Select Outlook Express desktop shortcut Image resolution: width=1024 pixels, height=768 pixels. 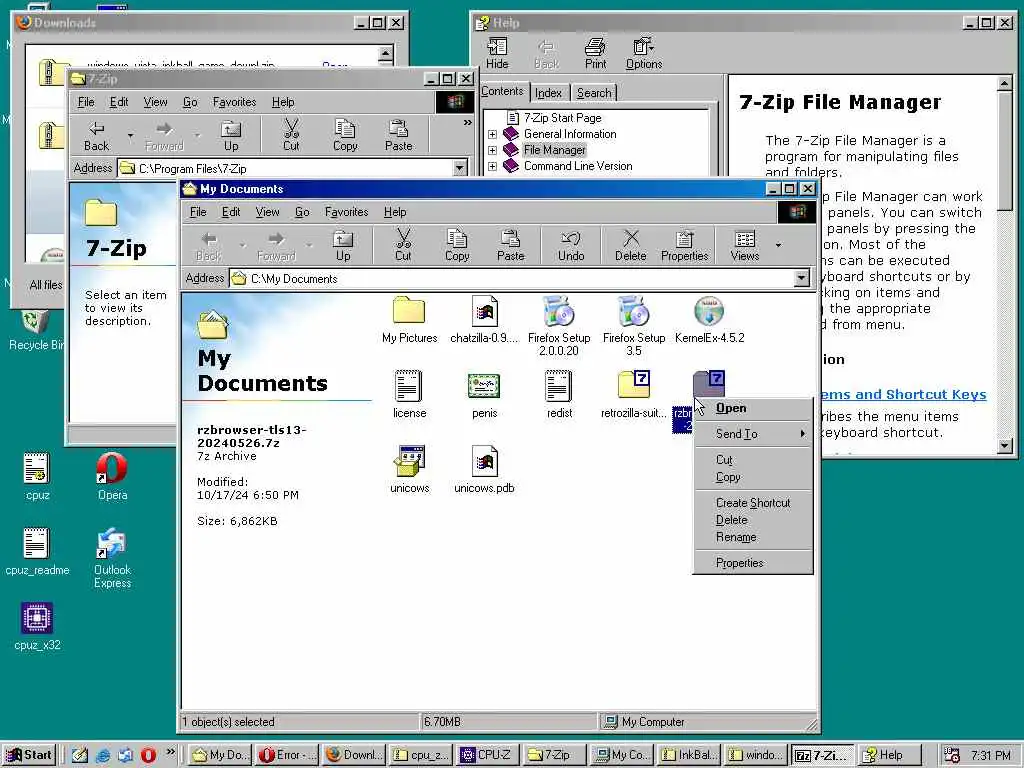click(x=112, y=558)
